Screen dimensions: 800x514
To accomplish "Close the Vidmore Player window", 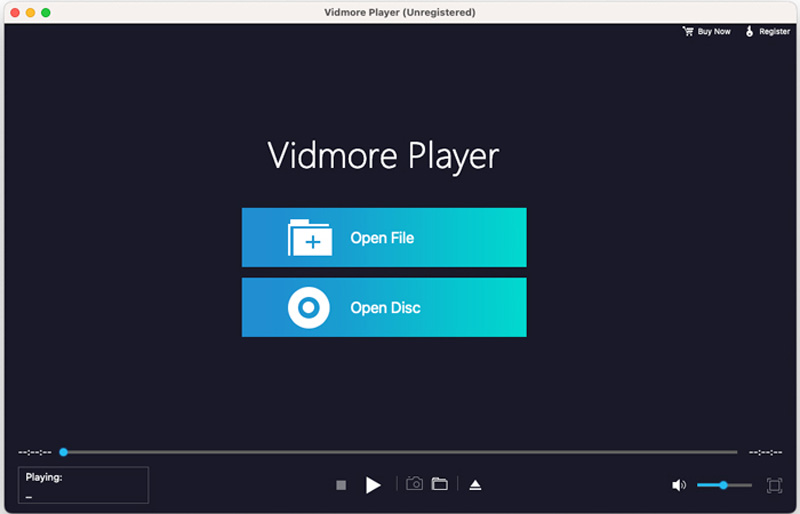I will (x=14, y=12).
